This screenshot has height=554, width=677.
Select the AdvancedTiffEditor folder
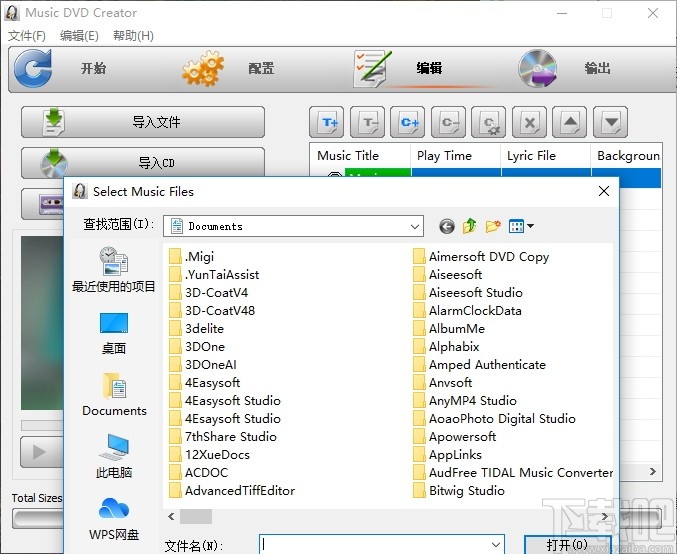(232, 491)
